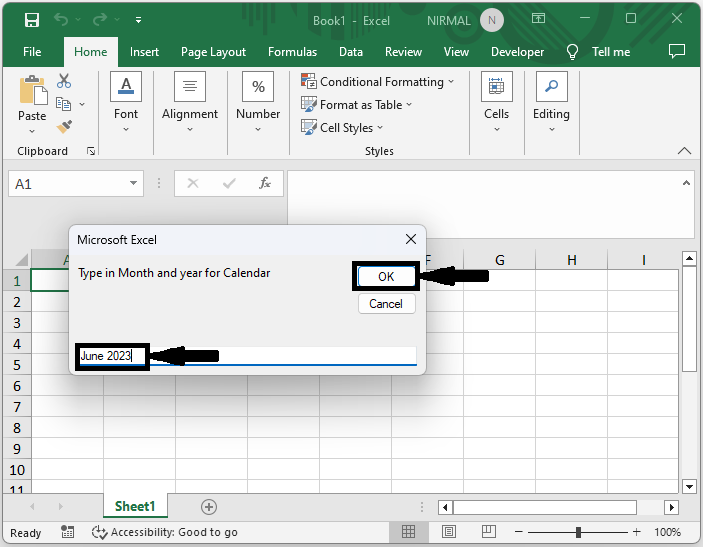Click the Undo arrow icon

click(x=61, y=20)
